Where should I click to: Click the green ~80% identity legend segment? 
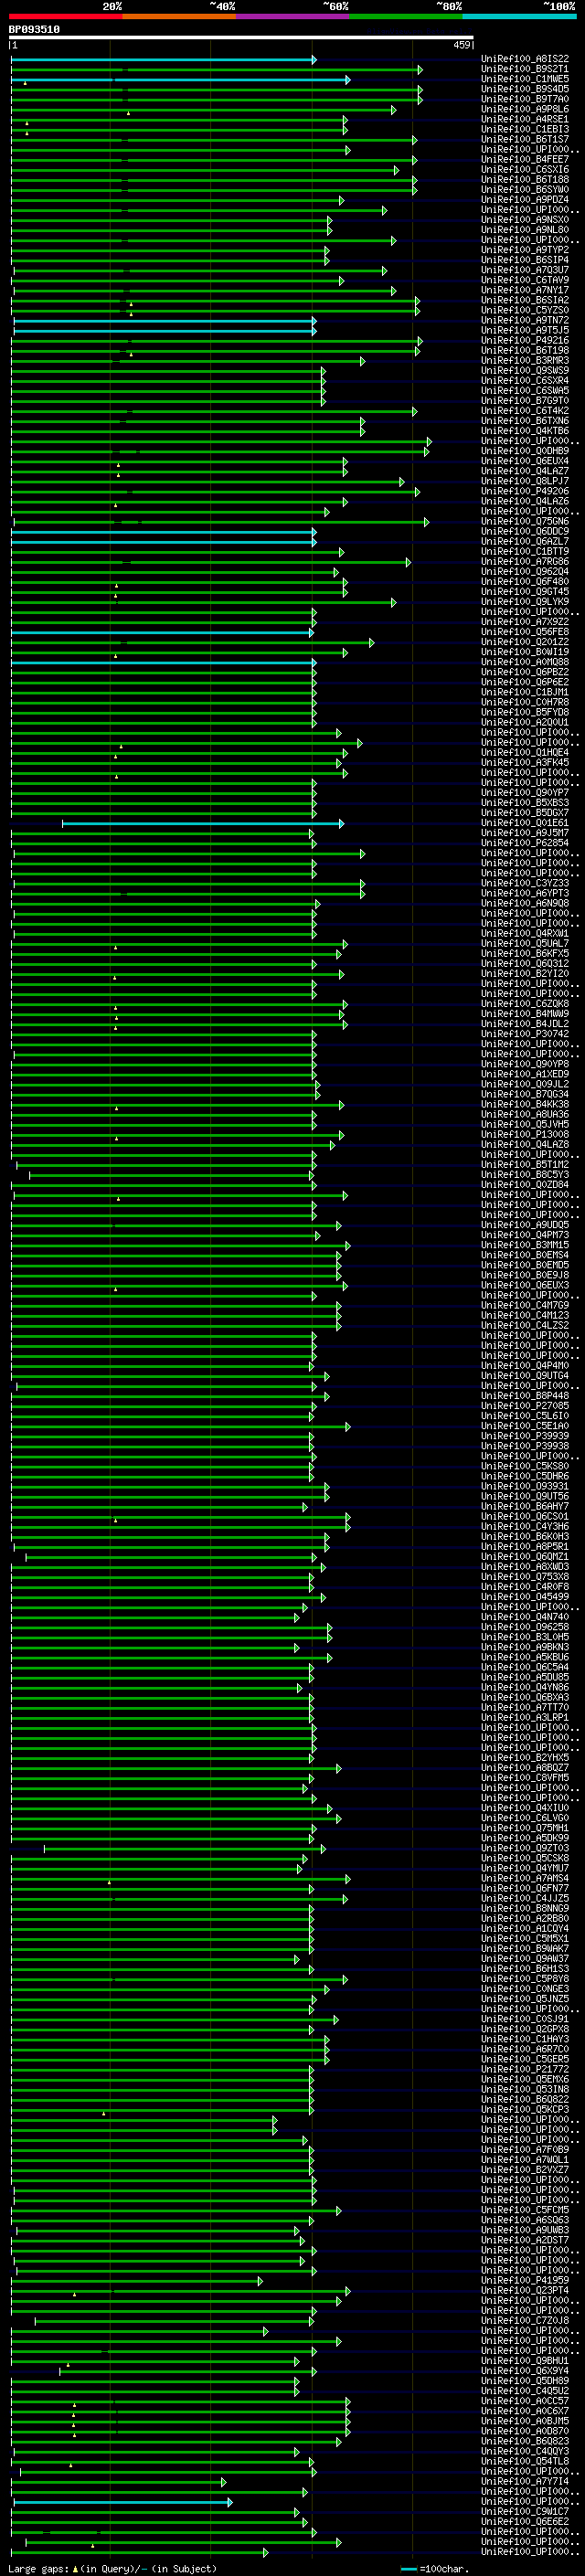tap(406, 16)
